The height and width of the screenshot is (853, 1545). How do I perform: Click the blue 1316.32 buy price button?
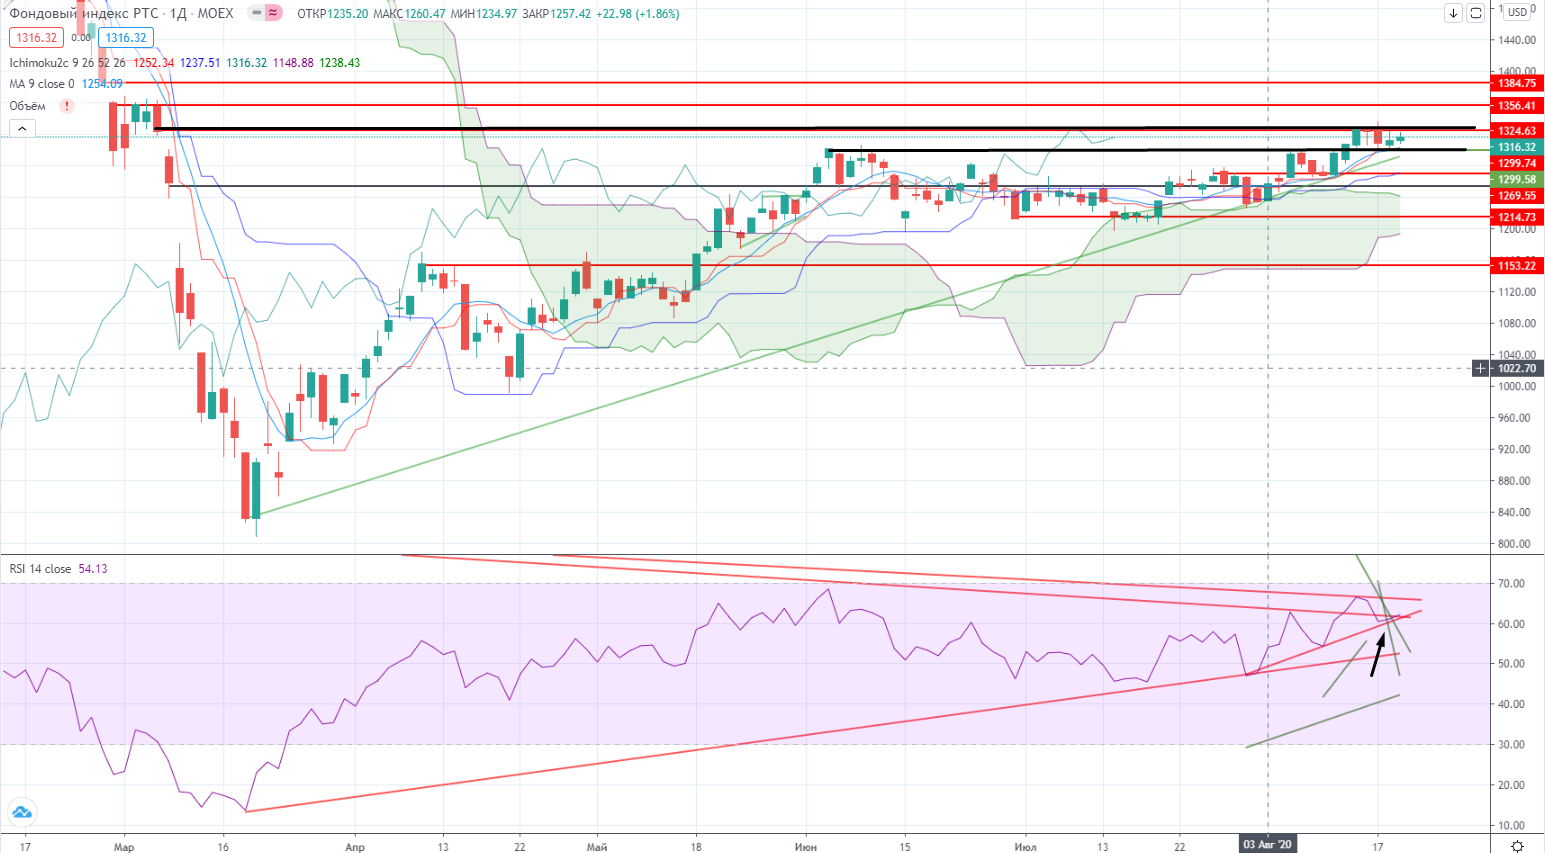[x=126, y=38]
